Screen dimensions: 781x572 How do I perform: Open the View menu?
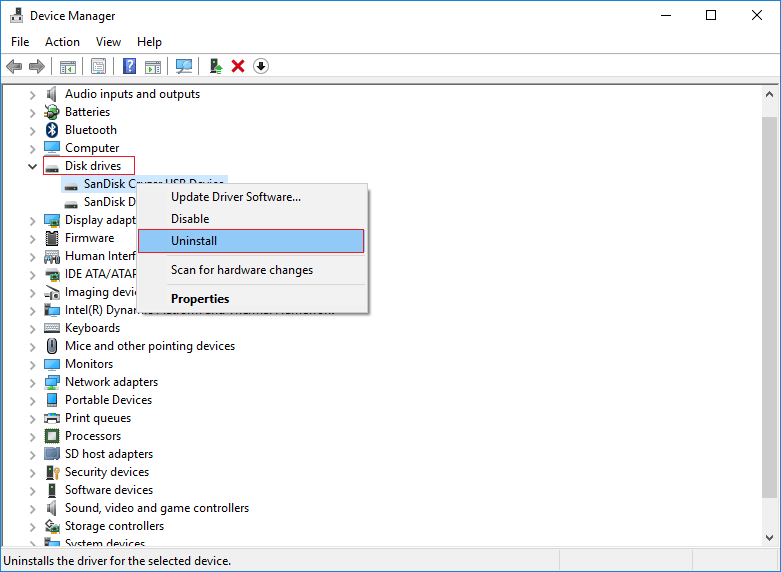108,42
